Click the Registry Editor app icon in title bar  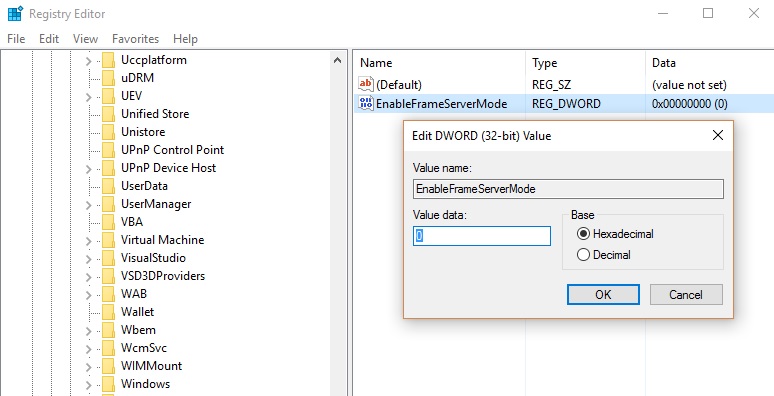(x=15, y=13)
